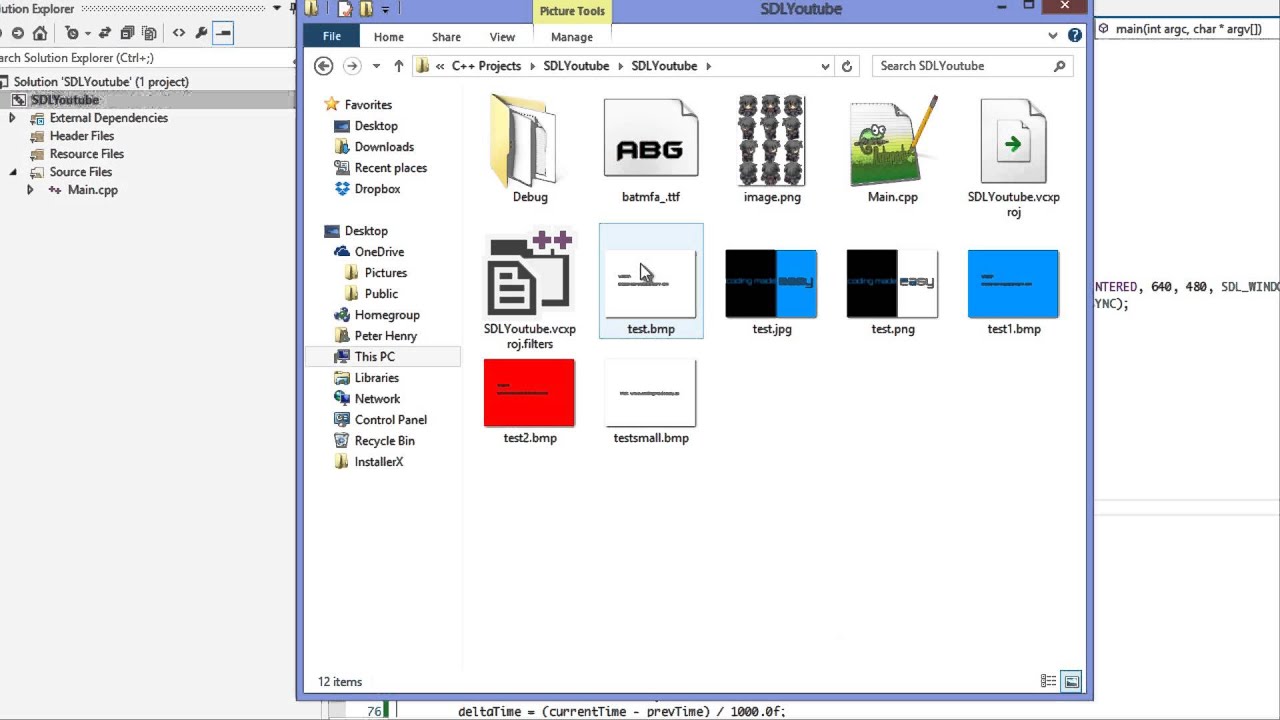Collapse Source Files in Solution Explorer
Screen dimensions: 1280x720
coord(13,172)
